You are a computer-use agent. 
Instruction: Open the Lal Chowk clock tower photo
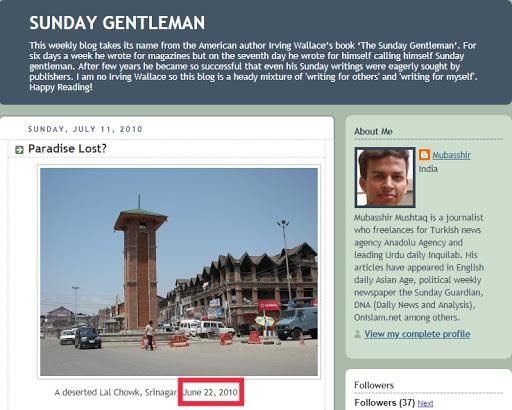point(179,272)
